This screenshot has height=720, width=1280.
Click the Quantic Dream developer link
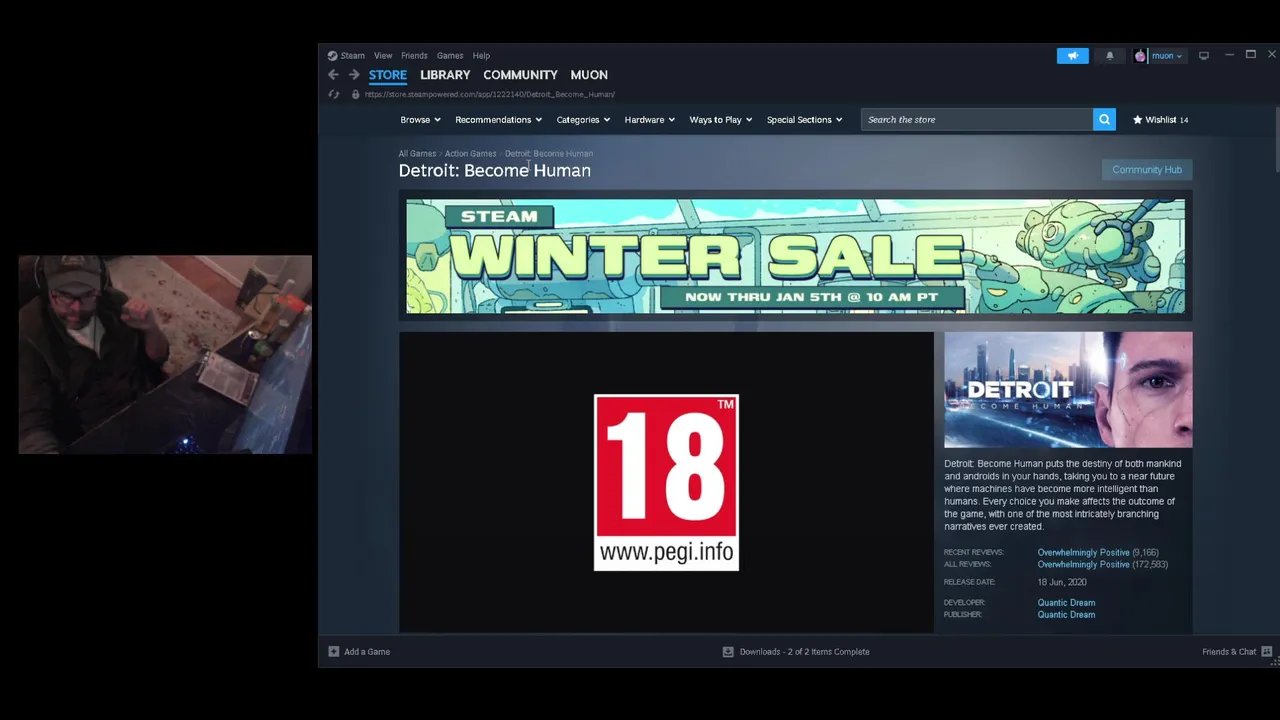pyautogui.click(x=1066, y=603)
